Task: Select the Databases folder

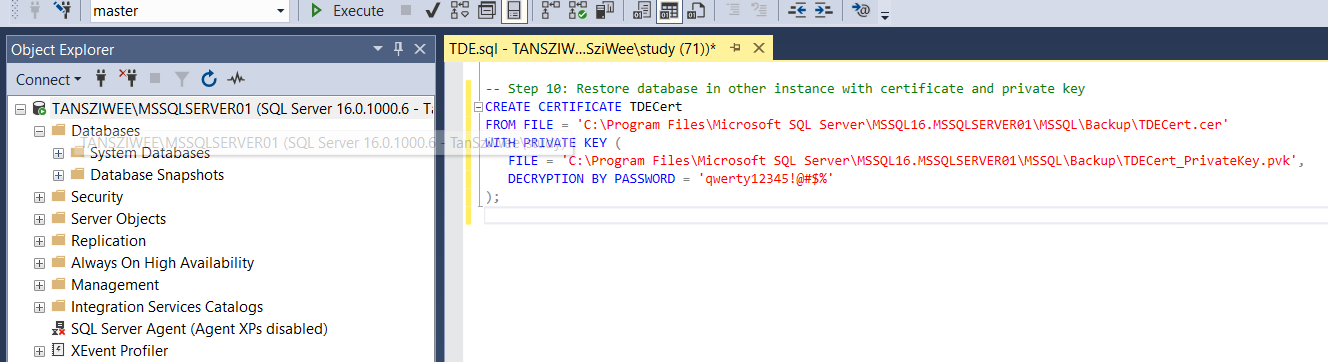Action: 104,131
